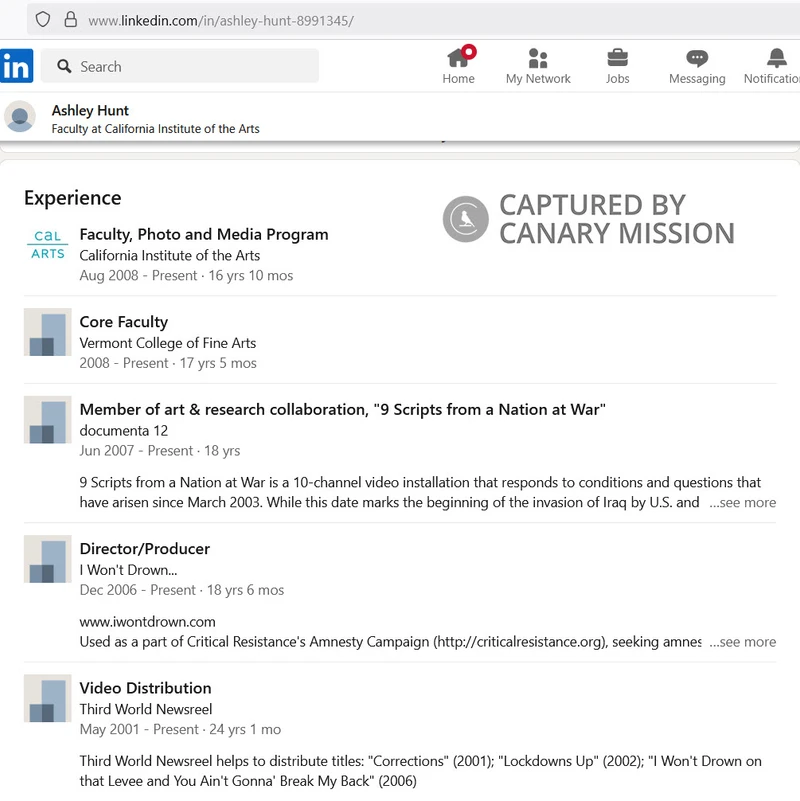This screenshot has height=801, width=800.
Task: Focus the LinkedIn Search field
Action: point(180,66)
